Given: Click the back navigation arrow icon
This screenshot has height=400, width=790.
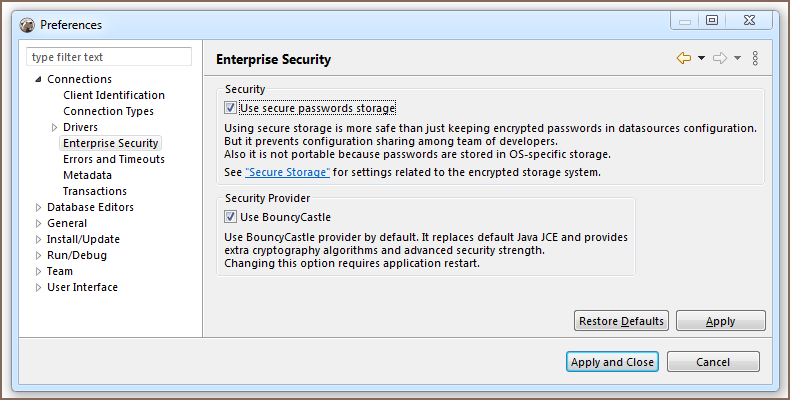Looking at the screenshot, I should point(684,59).
